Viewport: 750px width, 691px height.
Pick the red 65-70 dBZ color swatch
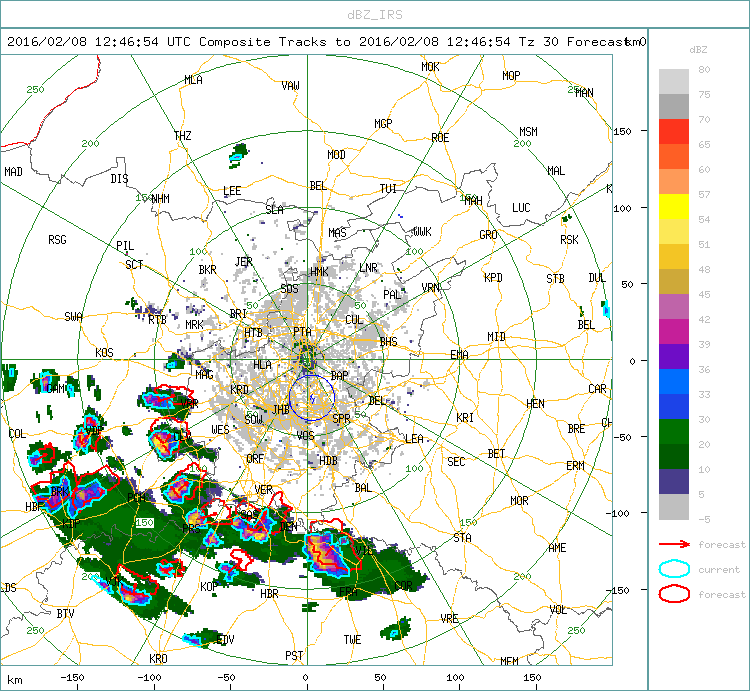click(x=673, y=132)
